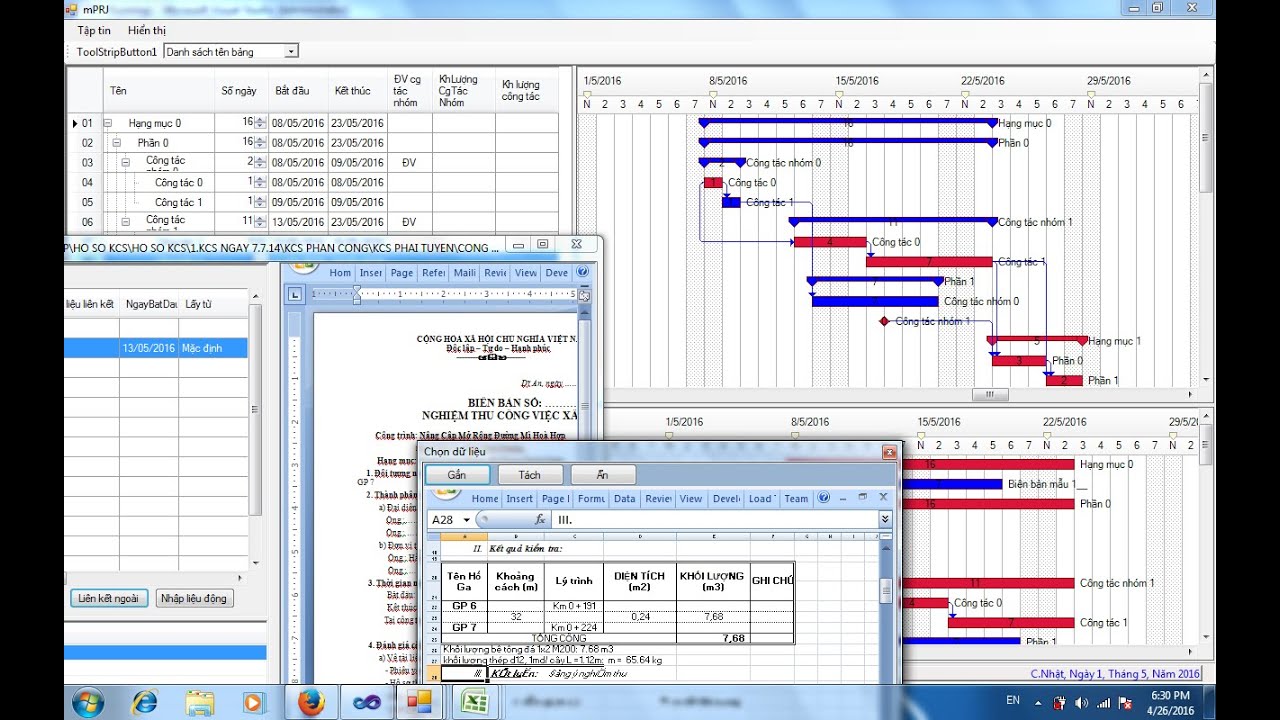Open the Tập tin menu
Viewport: 1280px width, 720px height.
coord(94,30)
